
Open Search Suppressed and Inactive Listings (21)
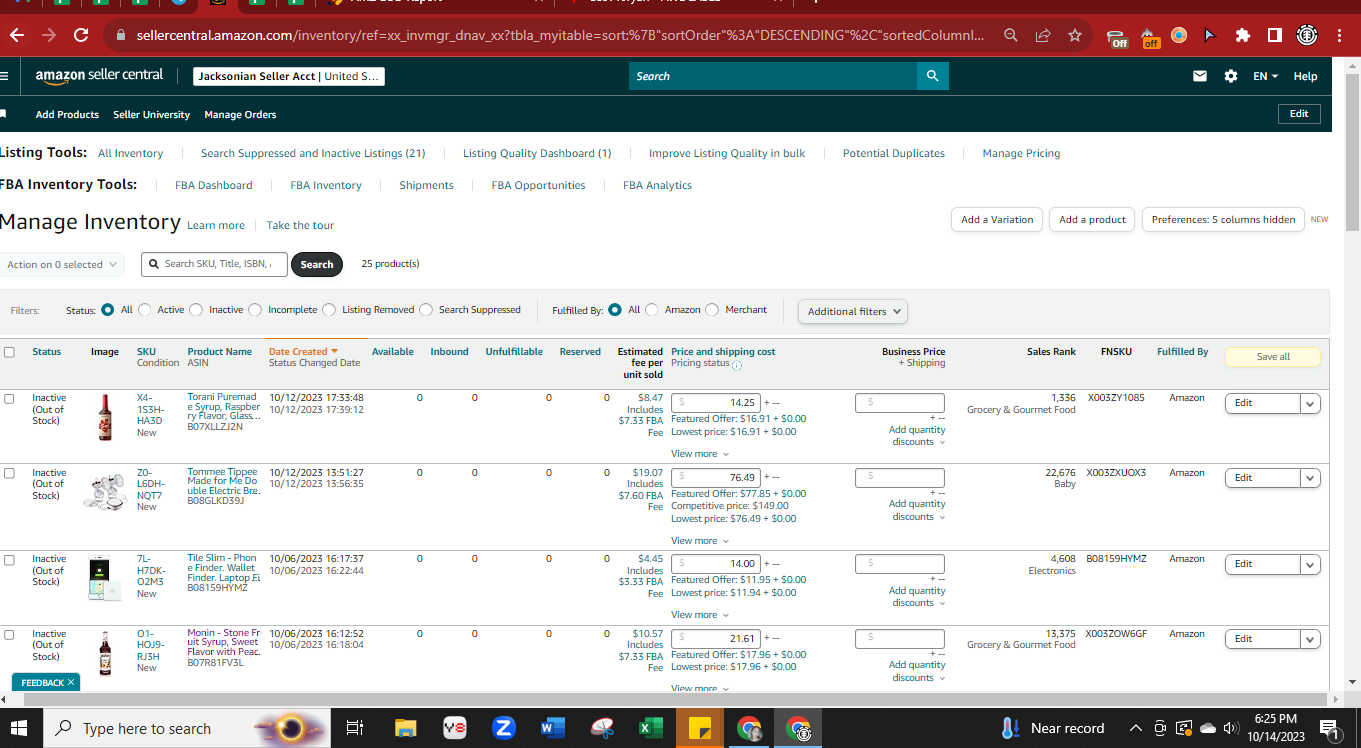pyautogui.click(x=313, y=153)
